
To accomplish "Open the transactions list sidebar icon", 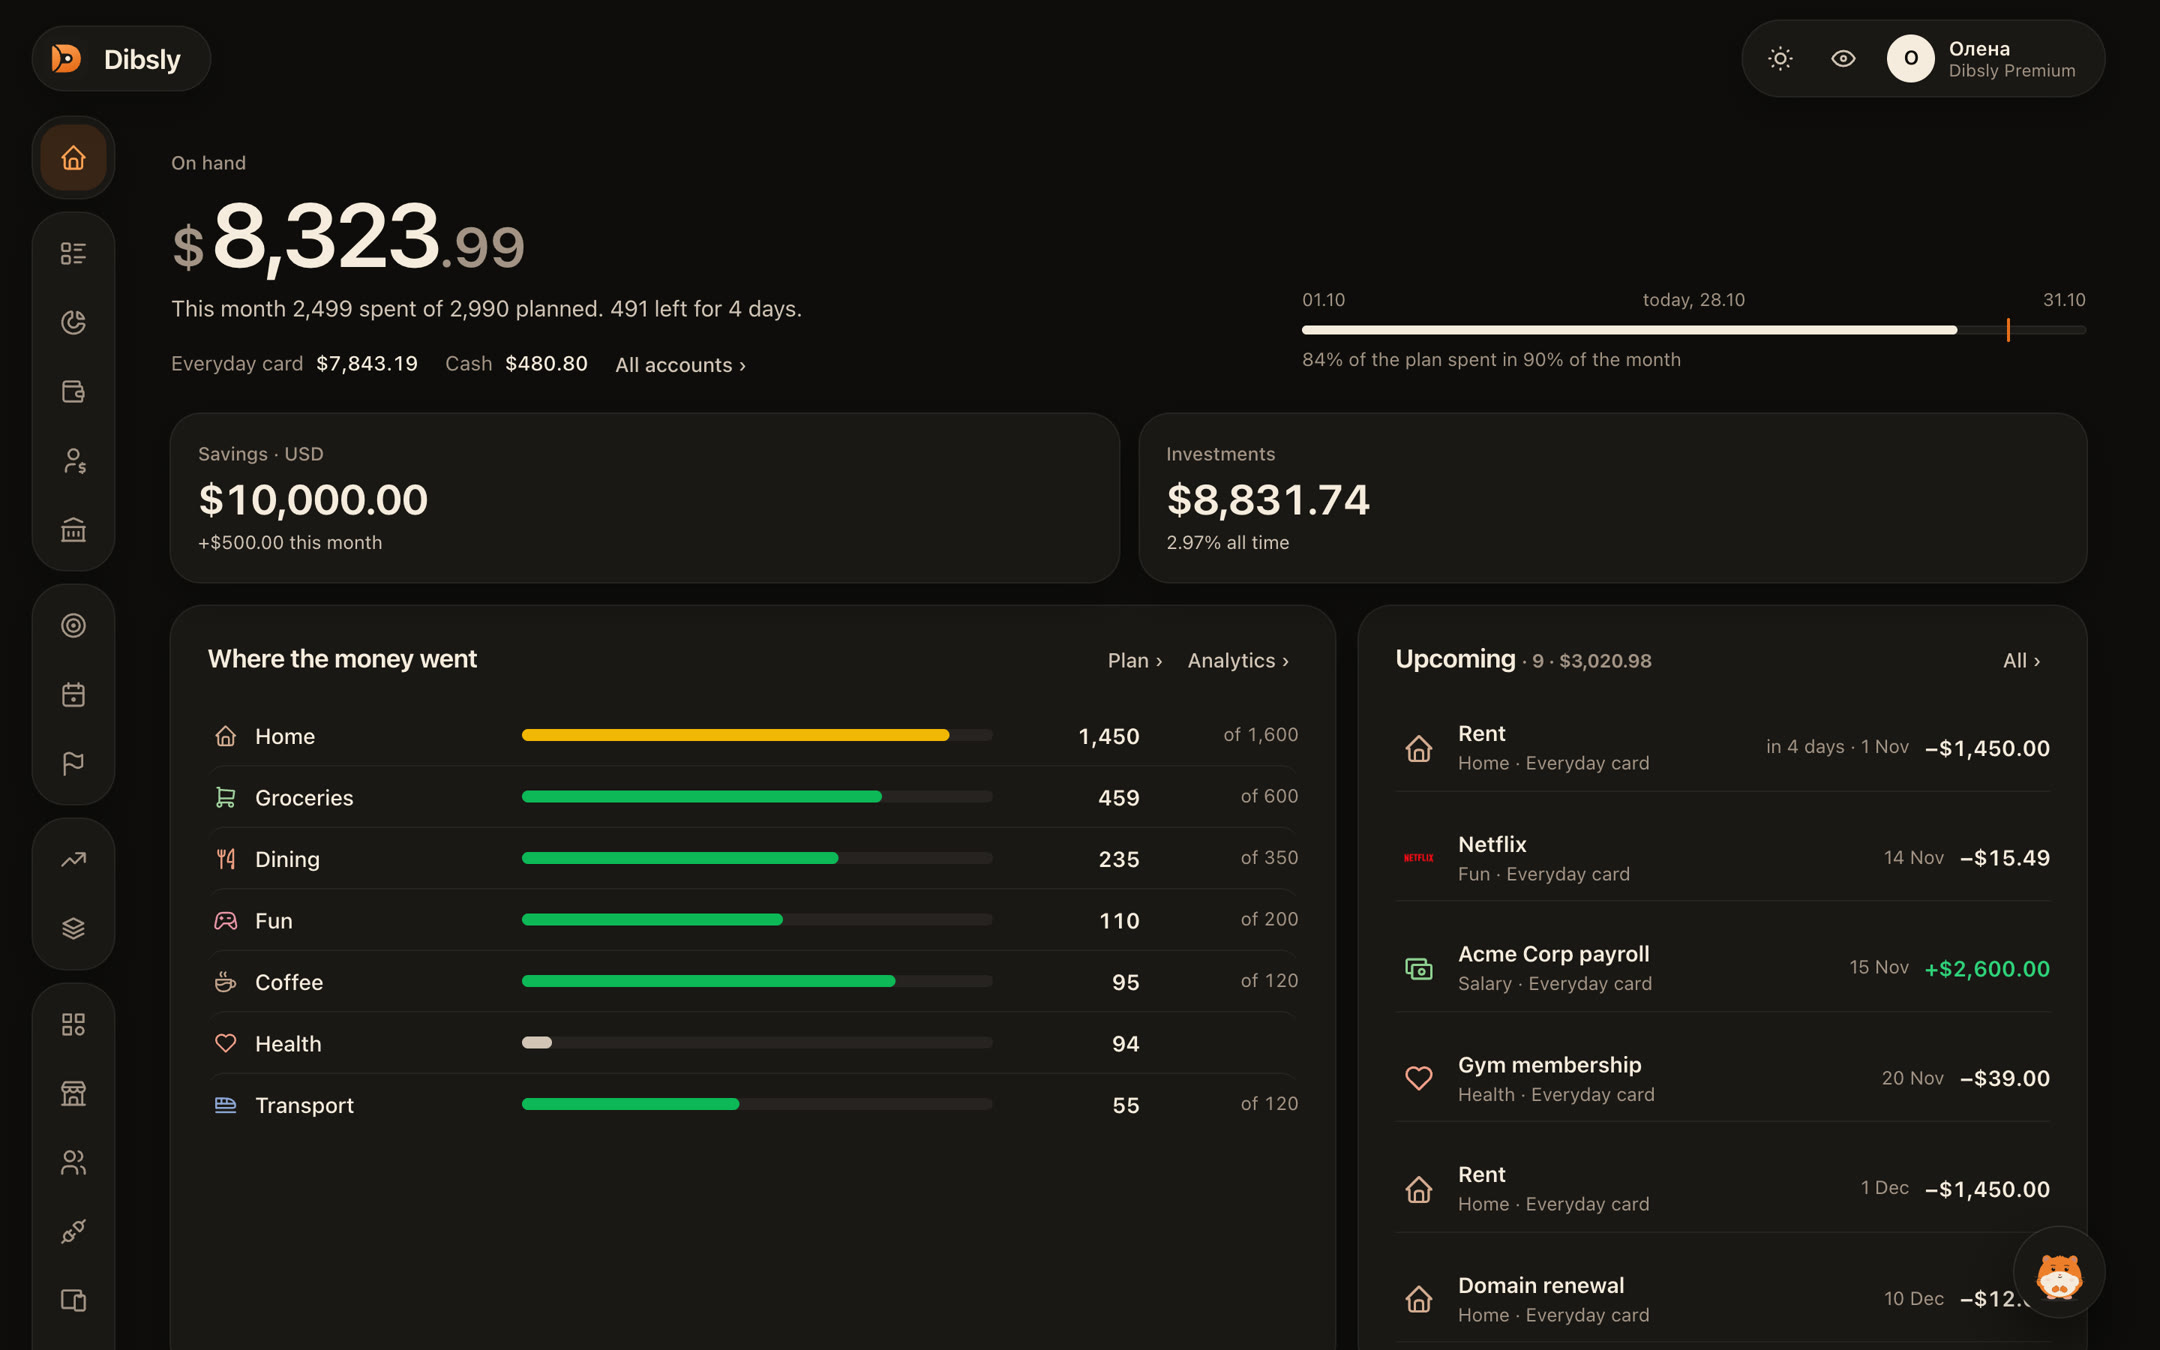I will pos(73,254).
